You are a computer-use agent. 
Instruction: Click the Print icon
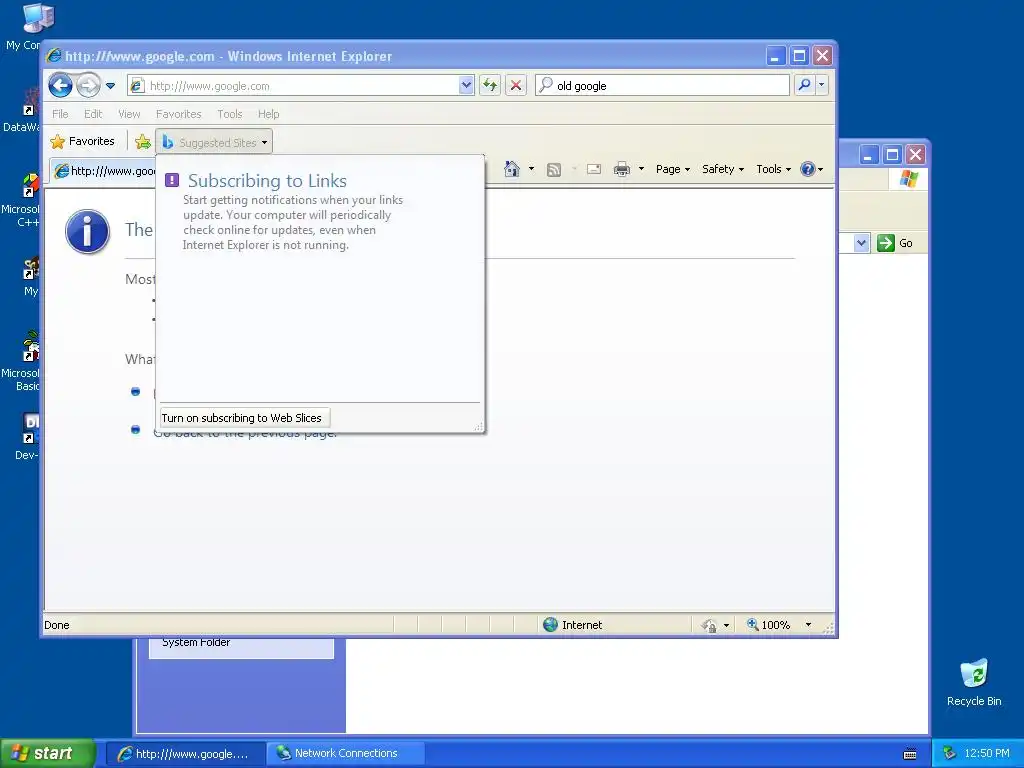pos(622,169)
